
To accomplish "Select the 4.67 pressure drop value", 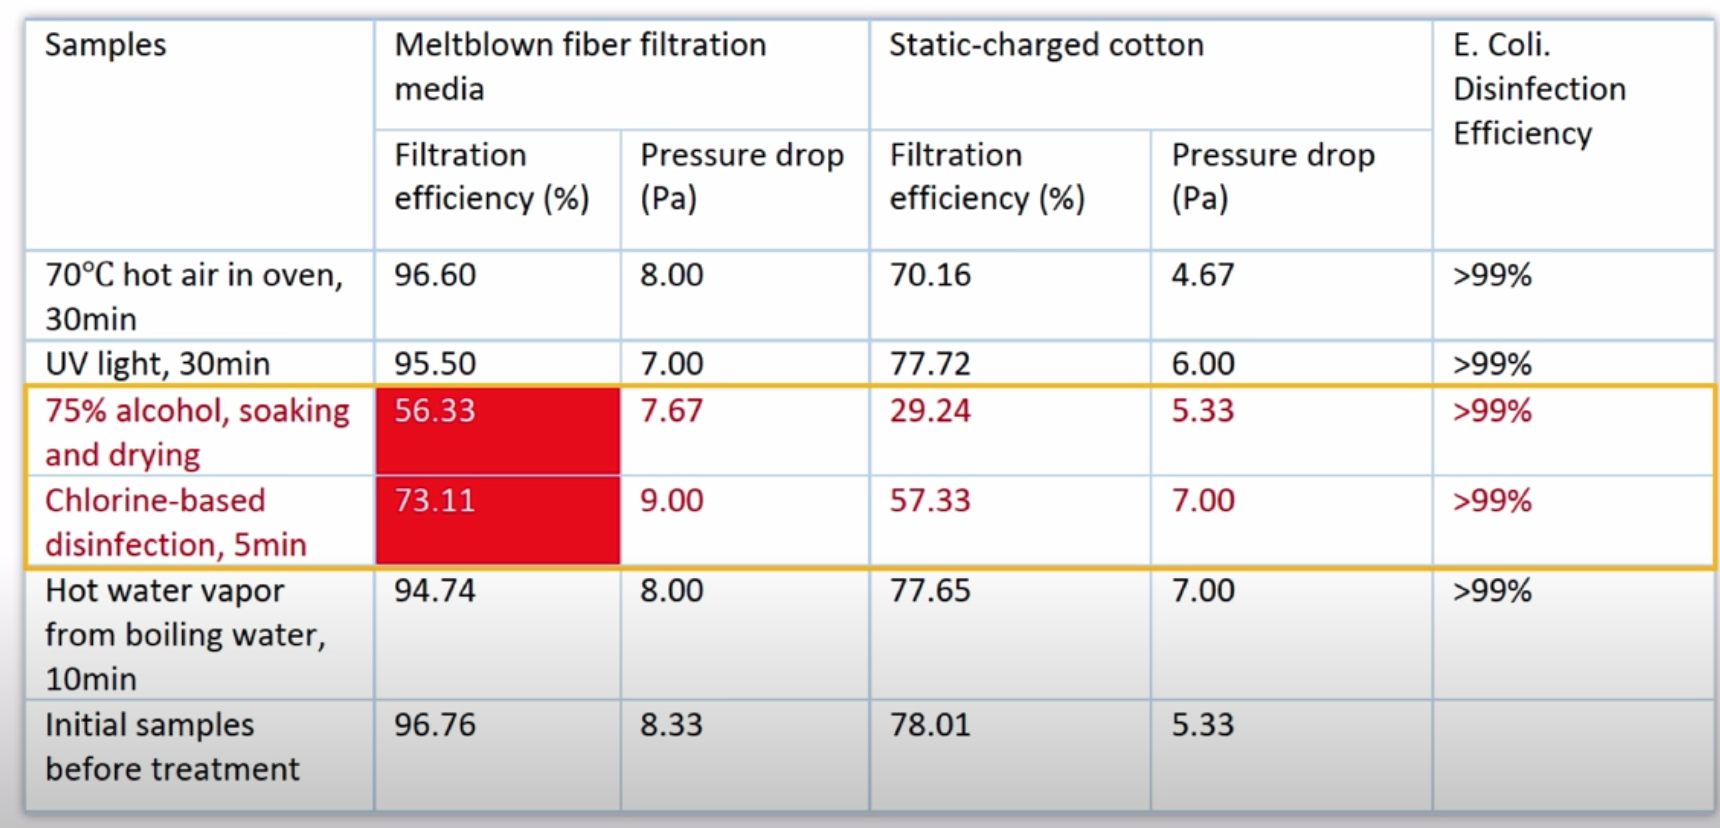I will click(1203, 275).
